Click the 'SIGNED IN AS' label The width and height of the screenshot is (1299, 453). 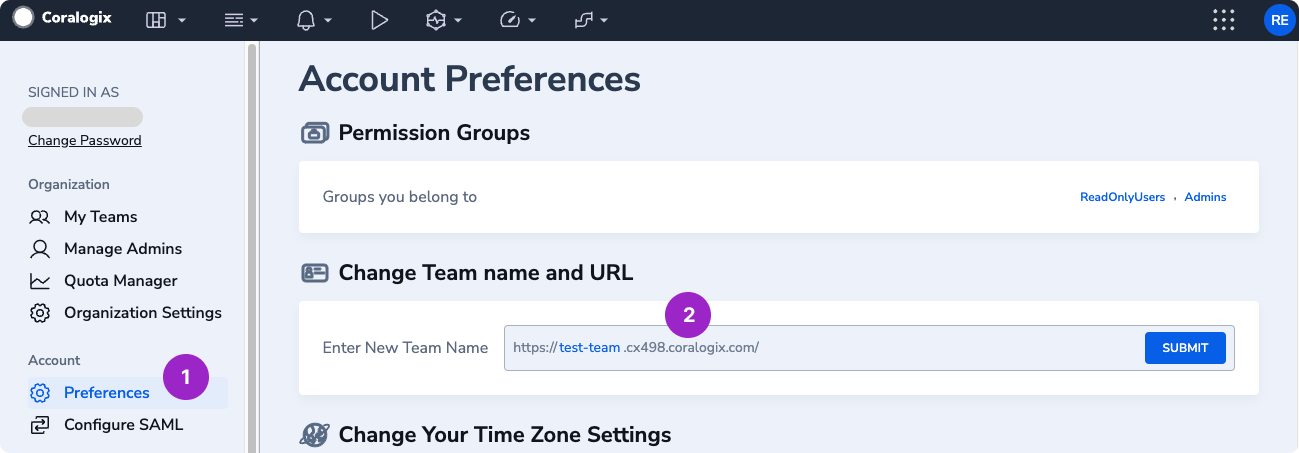pyautogui.click(x=73, y=92)
